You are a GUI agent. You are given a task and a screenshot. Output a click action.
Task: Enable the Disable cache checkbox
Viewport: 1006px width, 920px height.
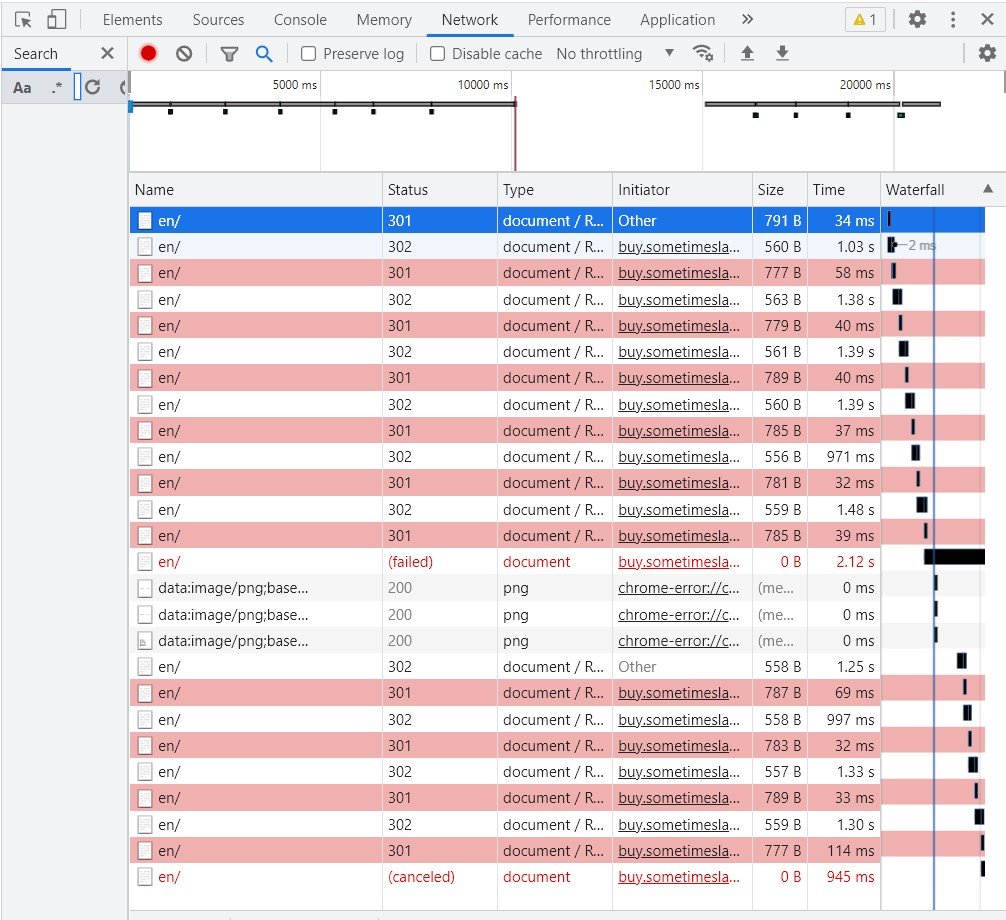pyautogui.click(x=437, y=54)
